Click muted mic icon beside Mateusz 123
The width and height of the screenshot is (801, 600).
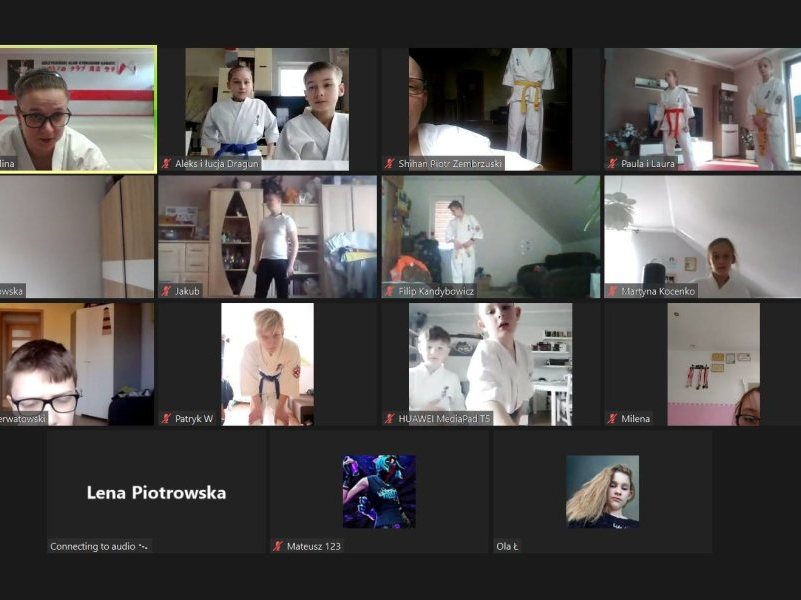click(278, 546)
